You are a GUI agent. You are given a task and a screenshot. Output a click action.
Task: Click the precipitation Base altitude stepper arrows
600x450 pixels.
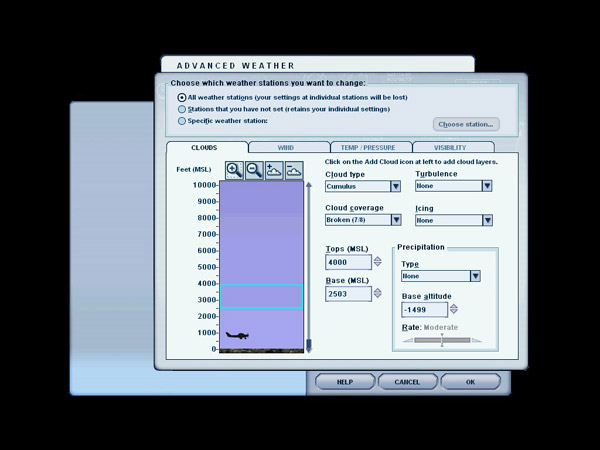(455, 310)
